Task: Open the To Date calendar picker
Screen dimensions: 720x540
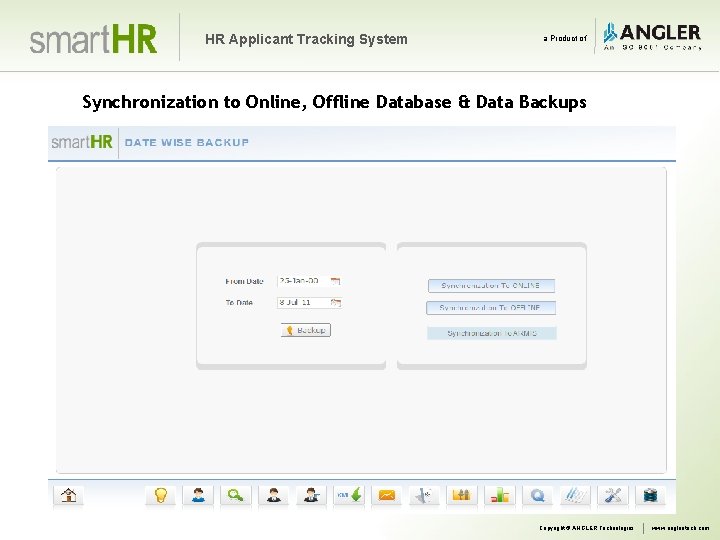Action: (x=336, y=303)
